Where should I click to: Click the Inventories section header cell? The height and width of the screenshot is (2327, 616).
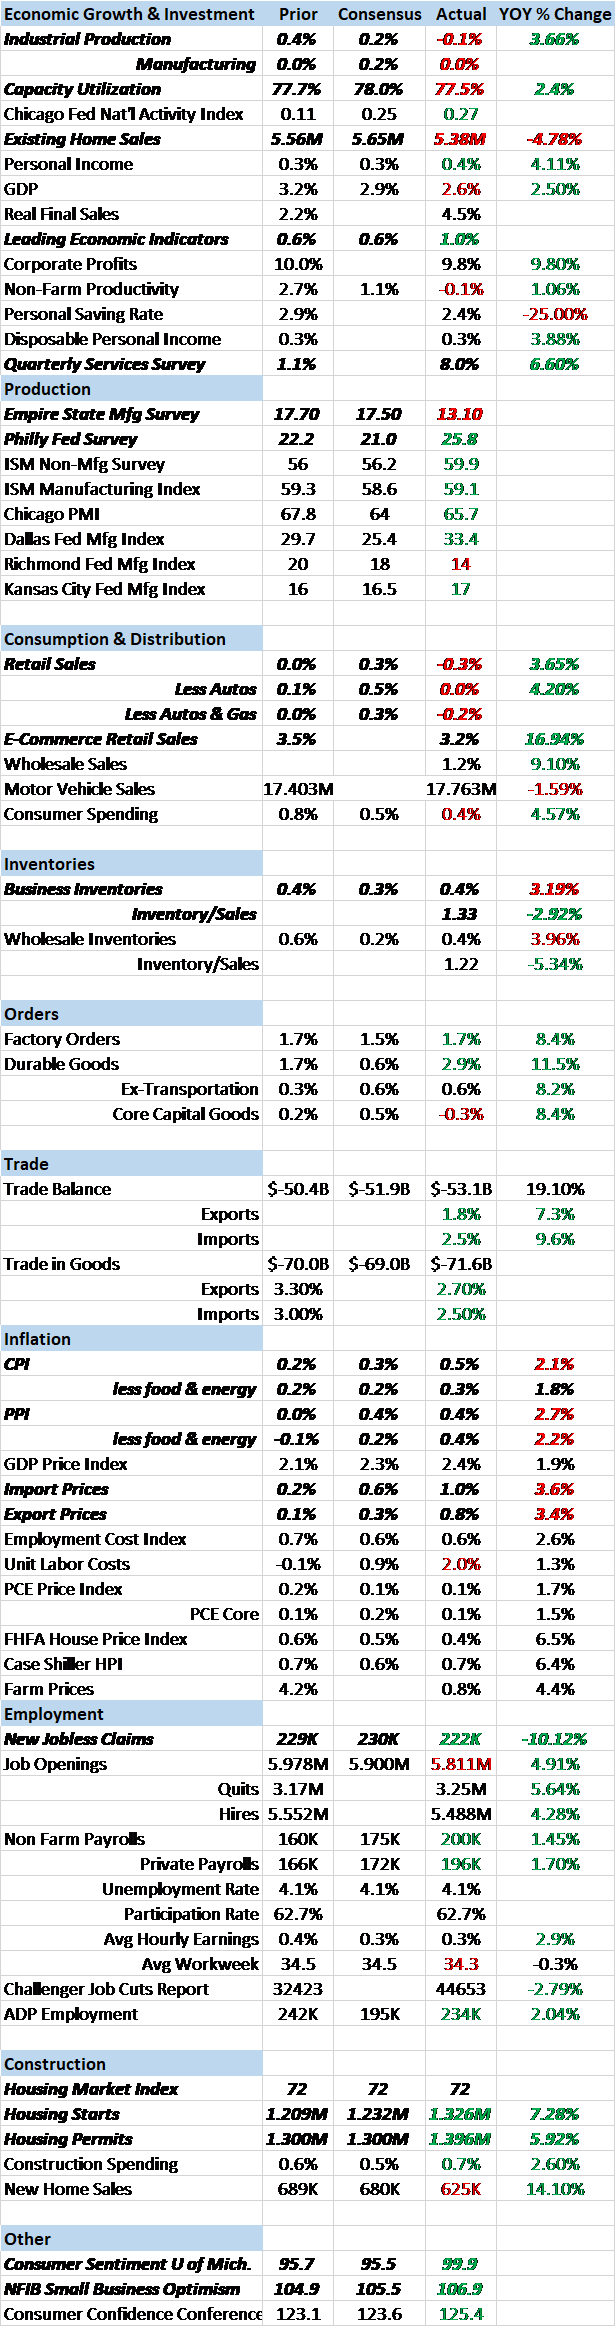(131, 864)
